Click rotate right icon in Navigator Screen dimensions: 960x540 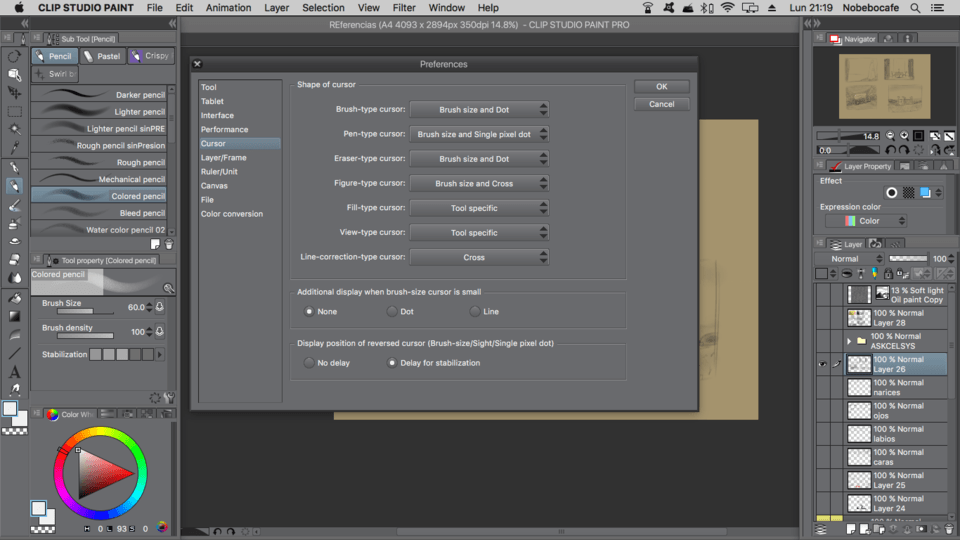pos(904,150)
